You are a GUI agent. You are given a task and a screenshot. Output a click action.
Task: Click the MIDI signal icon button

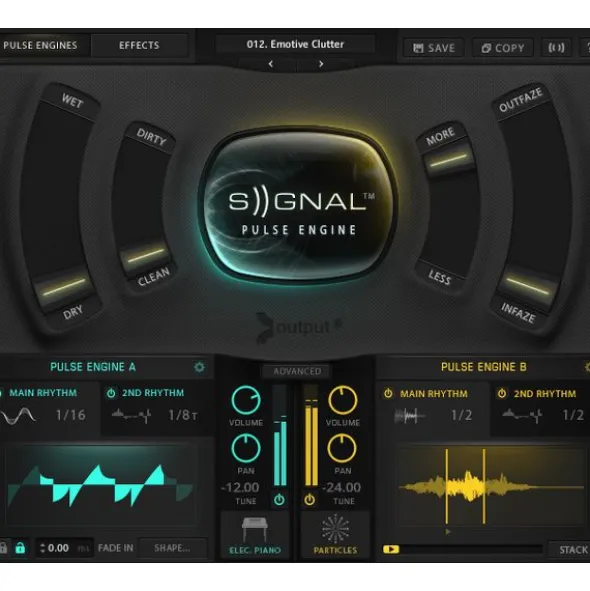point(556,48)
